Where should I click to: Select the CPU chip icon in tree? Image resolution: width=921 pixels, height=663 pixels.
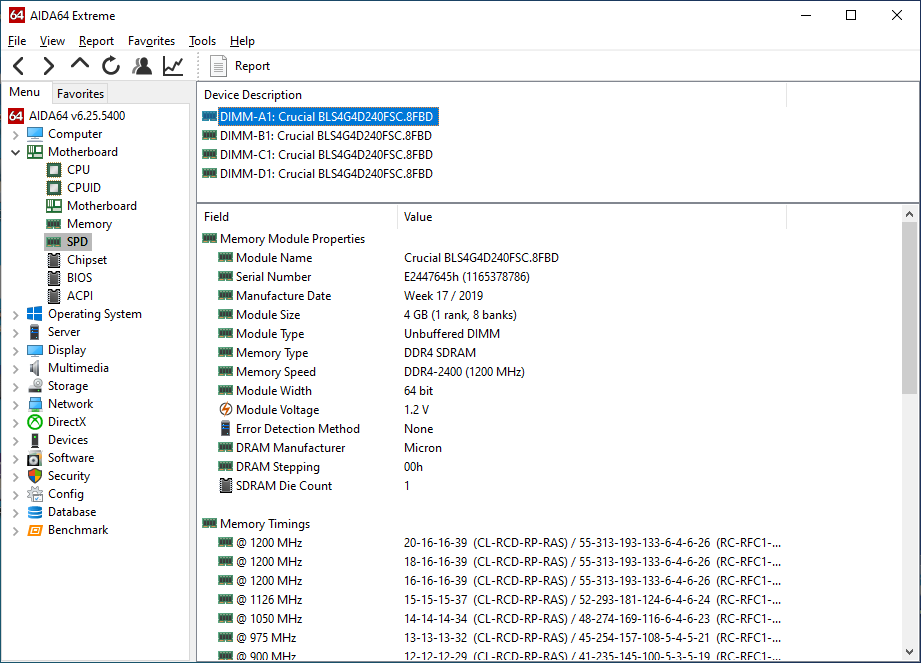[53, 170]
